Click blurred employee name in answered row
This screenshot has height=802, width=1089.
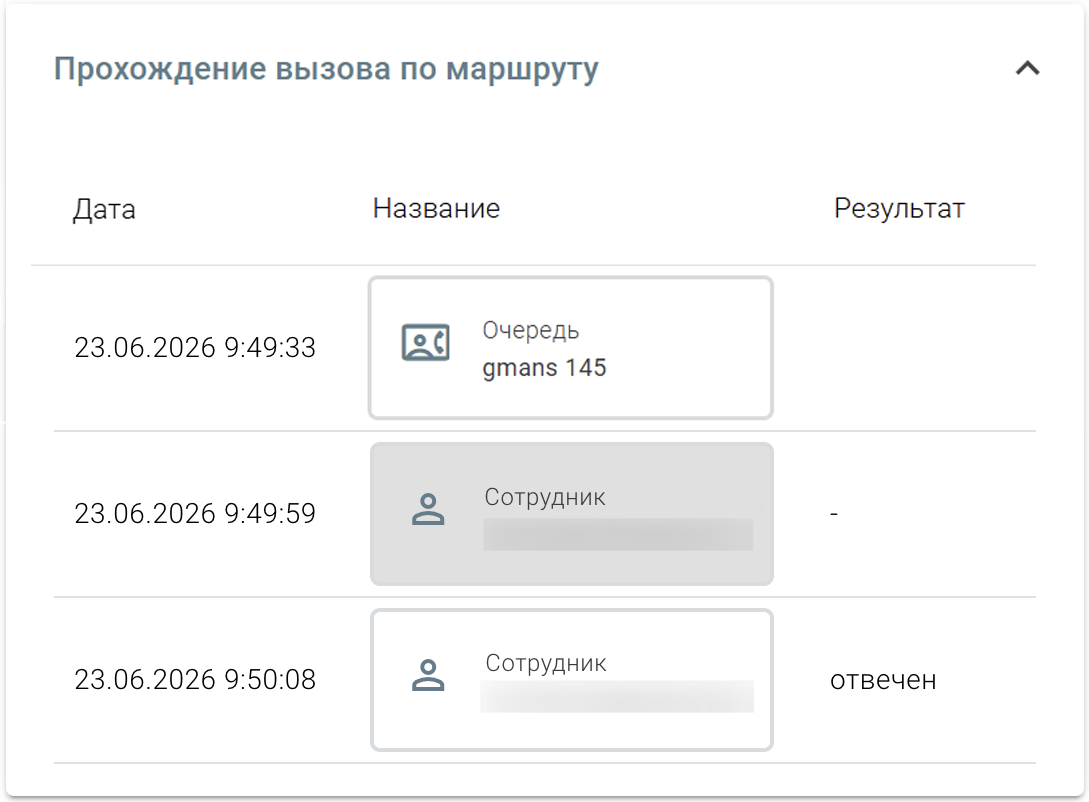(x=617, y=696)
